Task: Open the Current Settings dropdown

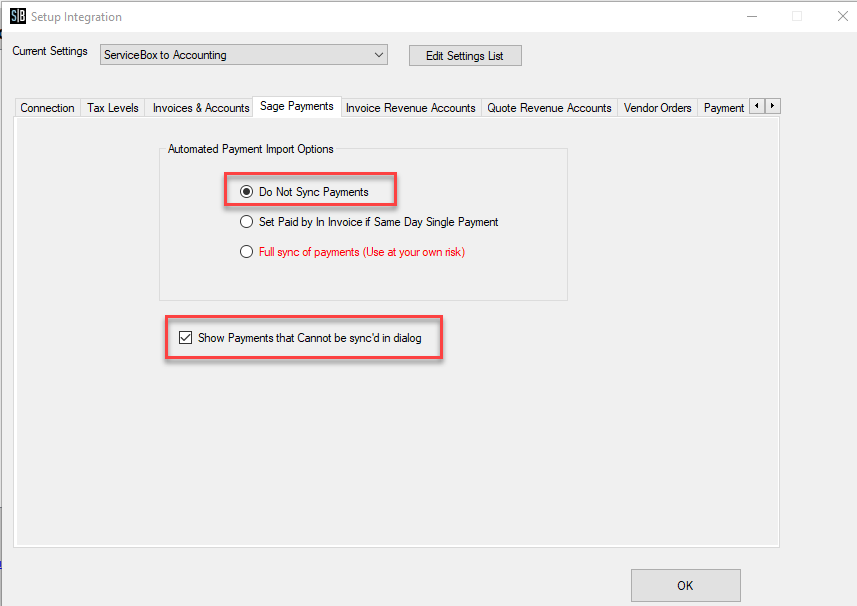Action: coord(244,55)
